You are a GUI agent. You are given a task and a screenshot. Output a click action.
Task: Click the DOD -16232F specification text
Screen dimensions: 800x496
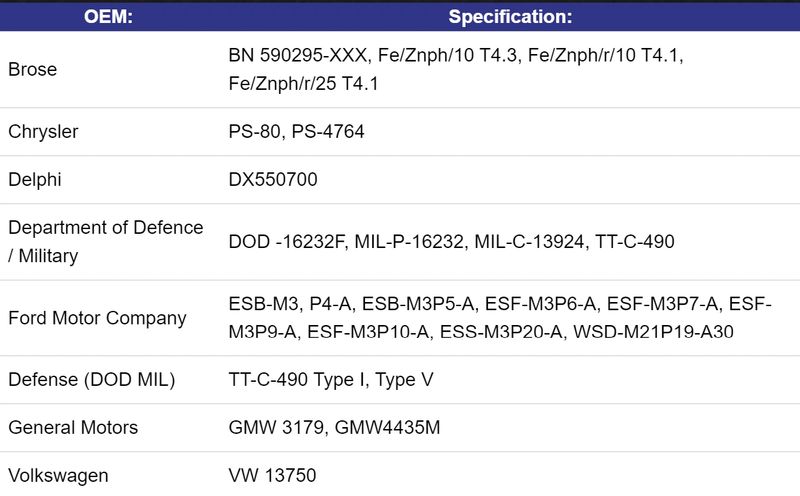286,242
